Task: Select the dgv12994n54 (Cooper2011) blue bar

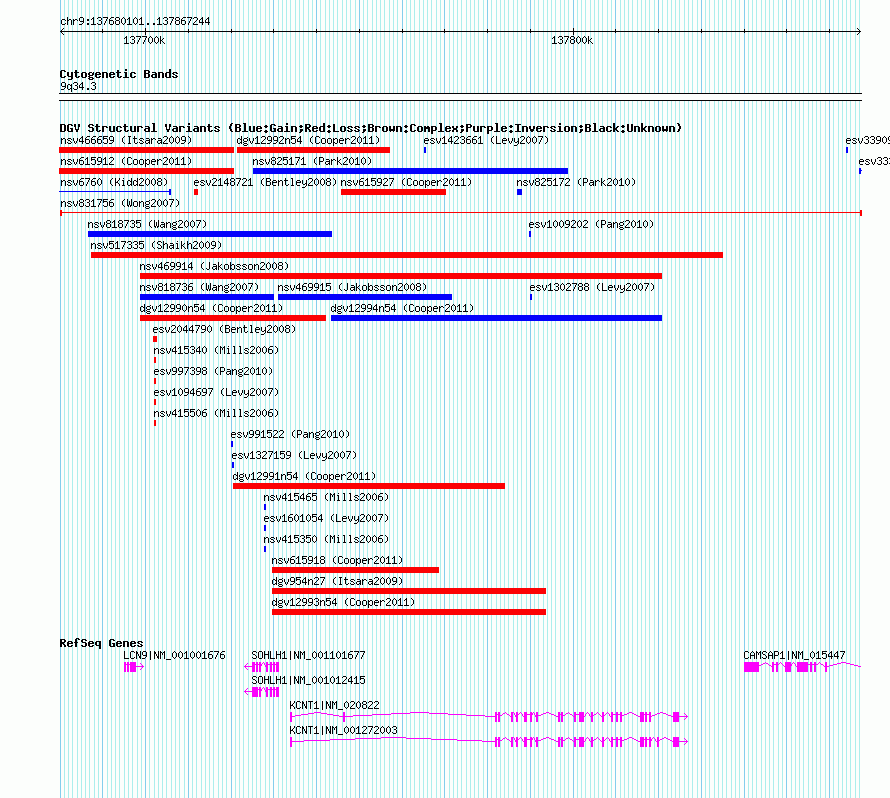Action: click(x=497, y=318)
